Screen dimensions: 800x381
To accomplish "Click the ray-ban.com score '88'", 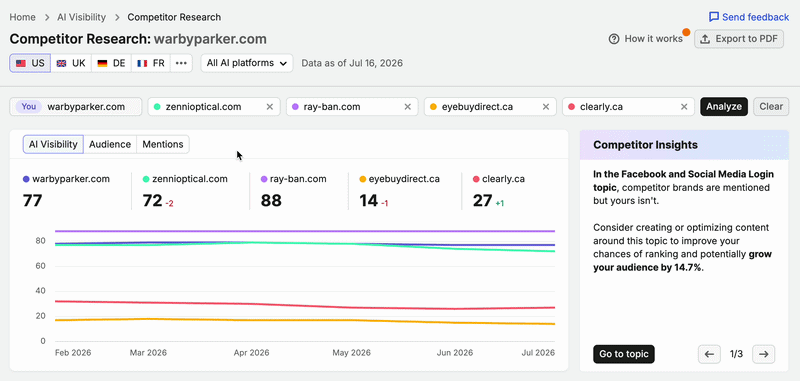I will [270, 200].
